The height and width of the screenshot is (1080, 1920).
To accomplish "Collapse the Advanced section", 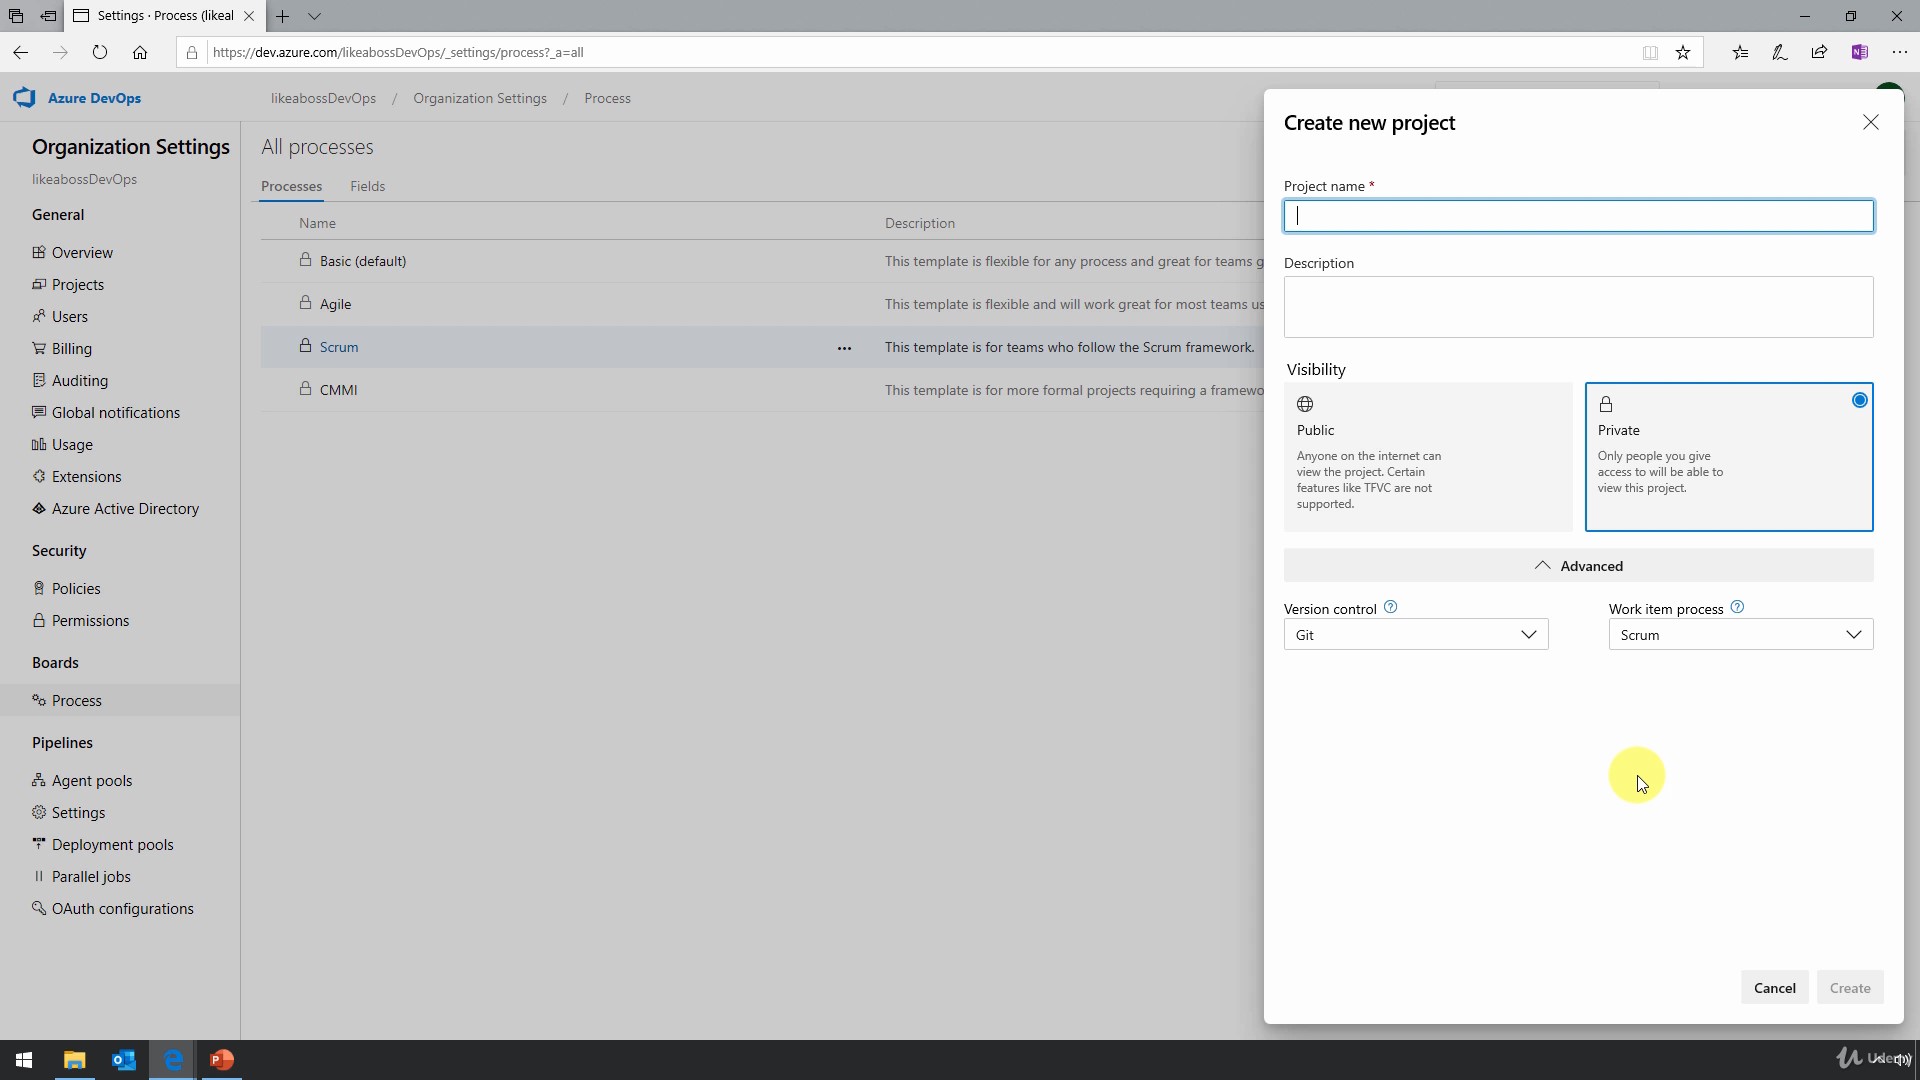I will [1578, 566].
